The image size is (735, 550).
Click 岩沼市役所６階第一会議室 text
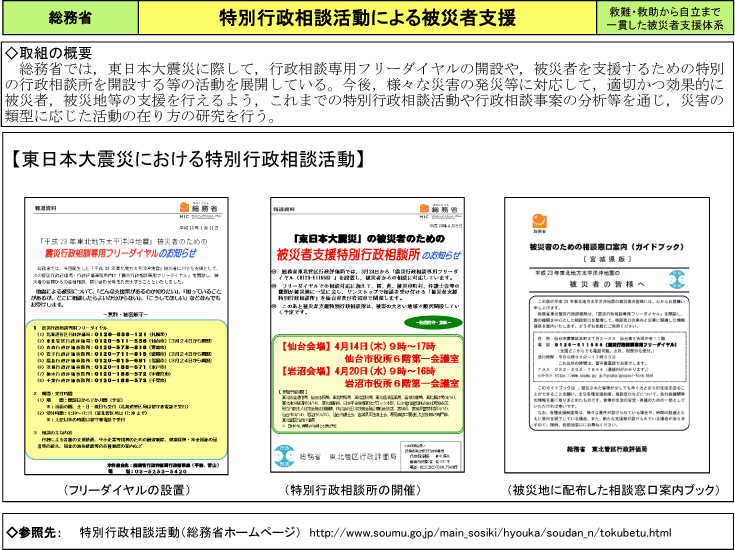tap(401, 383)
